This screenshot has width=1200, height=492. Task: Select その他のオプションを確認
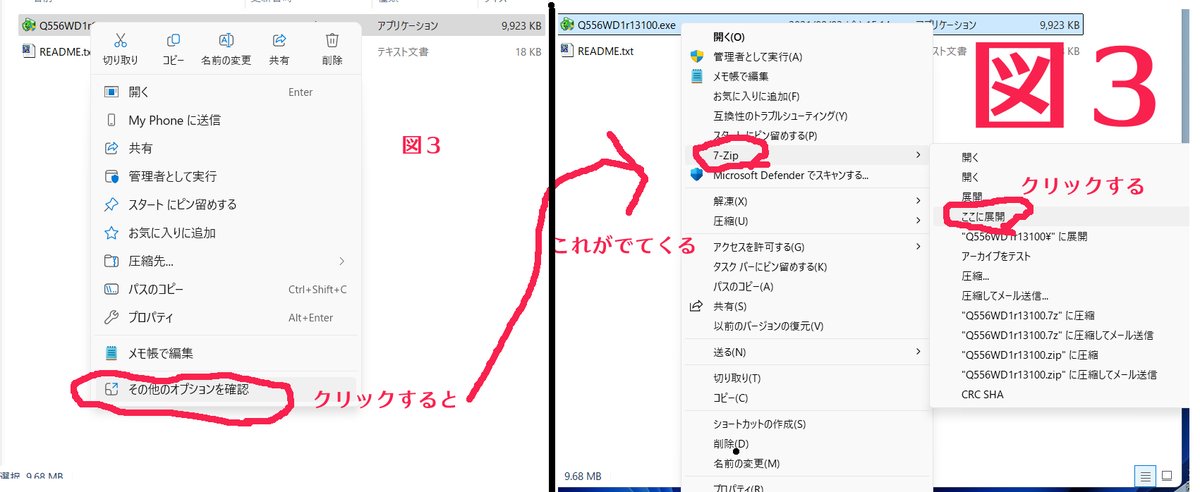227,388
